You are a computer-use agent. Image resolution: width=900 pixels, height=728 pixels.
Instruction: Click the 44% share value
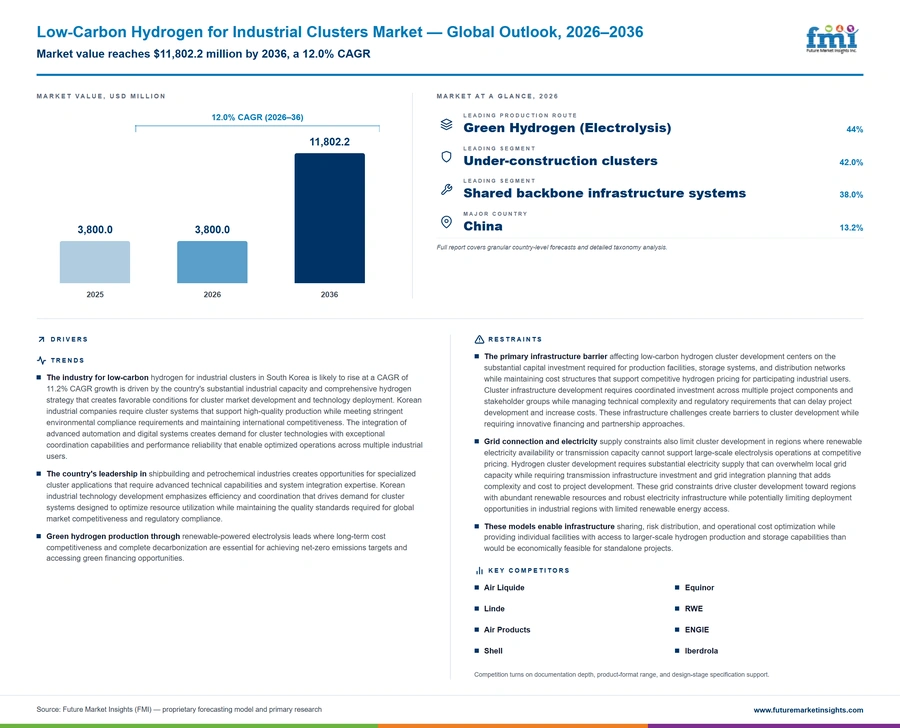pos(855,130)
